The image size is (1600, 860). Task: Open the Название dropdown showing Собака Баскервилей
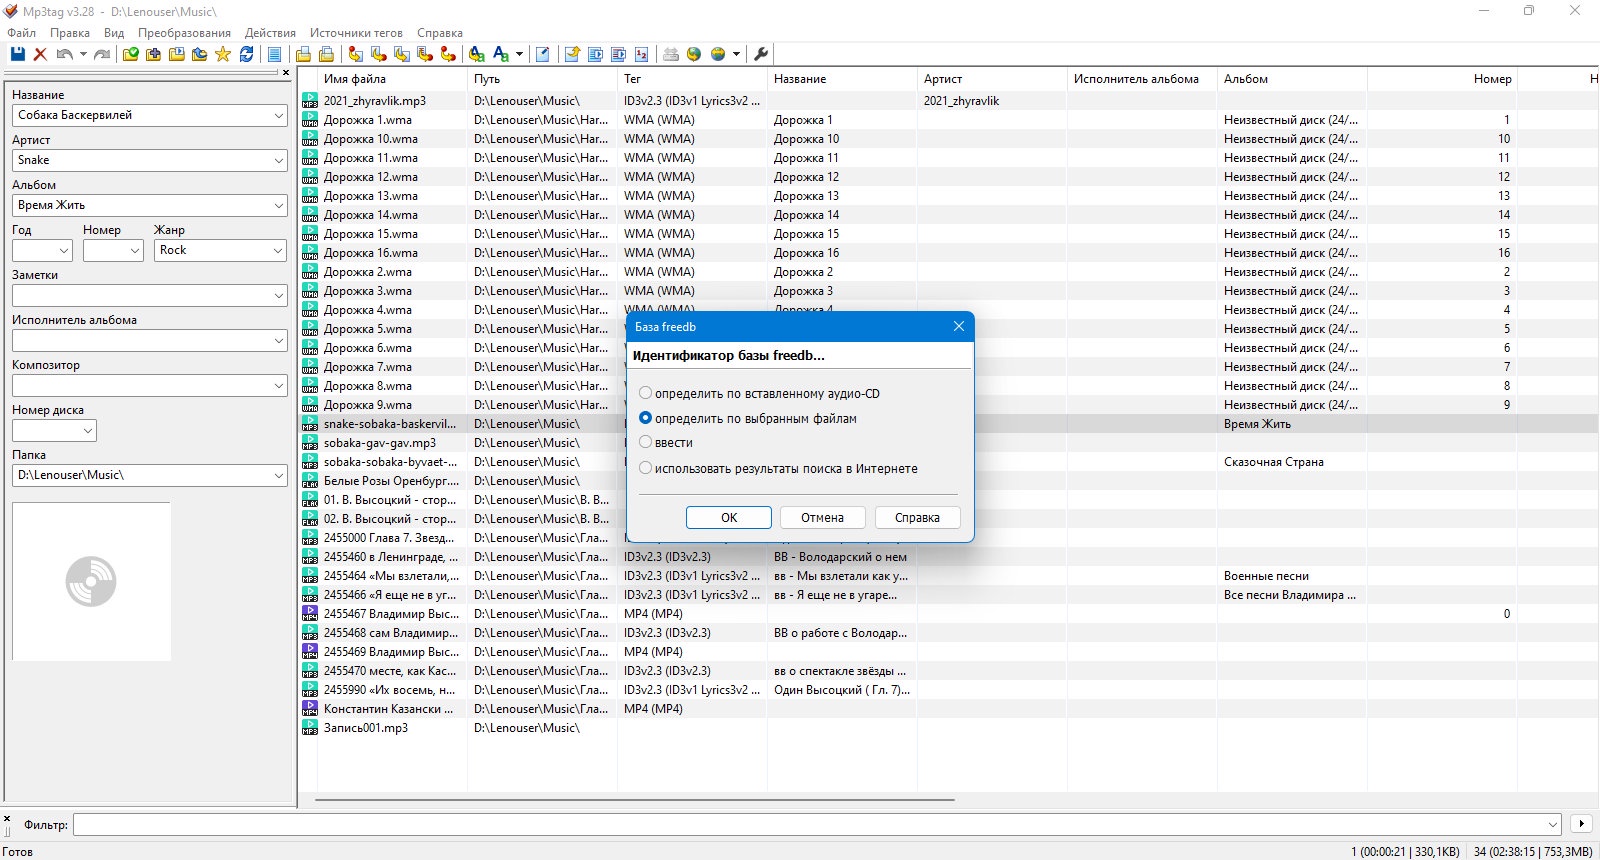pos(278,115)
